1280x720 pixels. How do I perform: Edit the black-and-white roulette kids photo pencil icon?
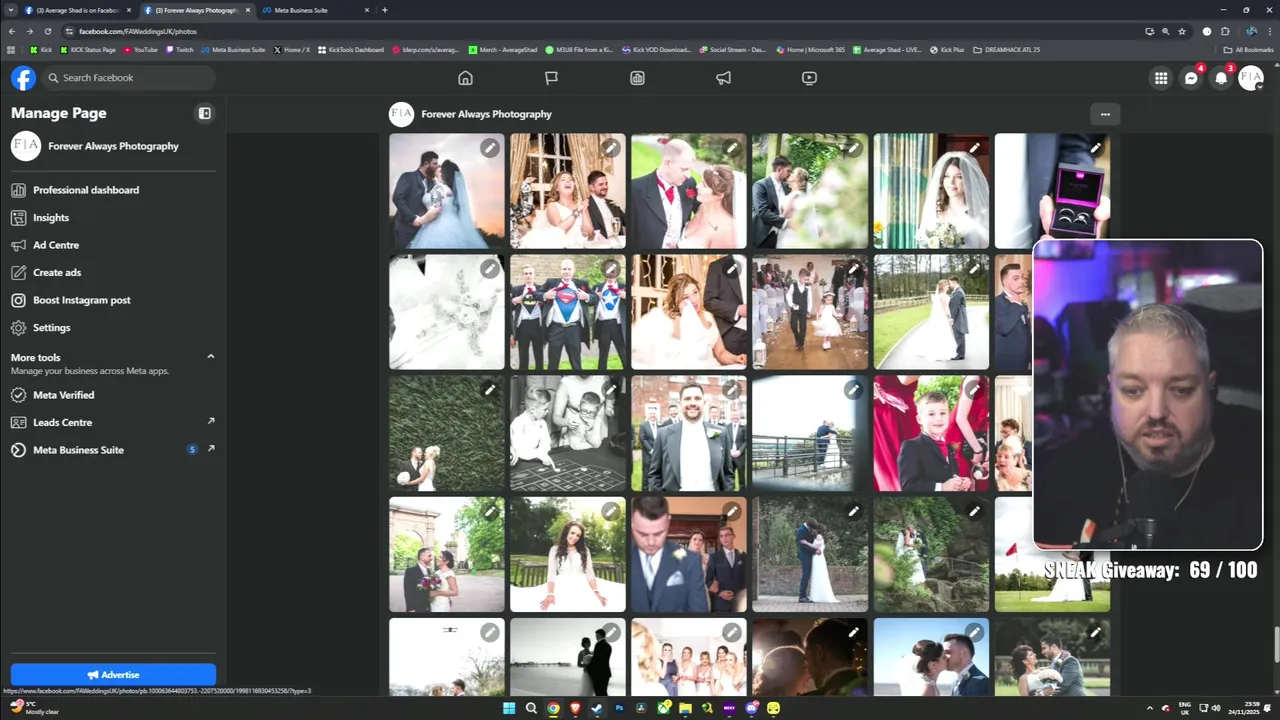pyautogui.click(x=610, y=390)
